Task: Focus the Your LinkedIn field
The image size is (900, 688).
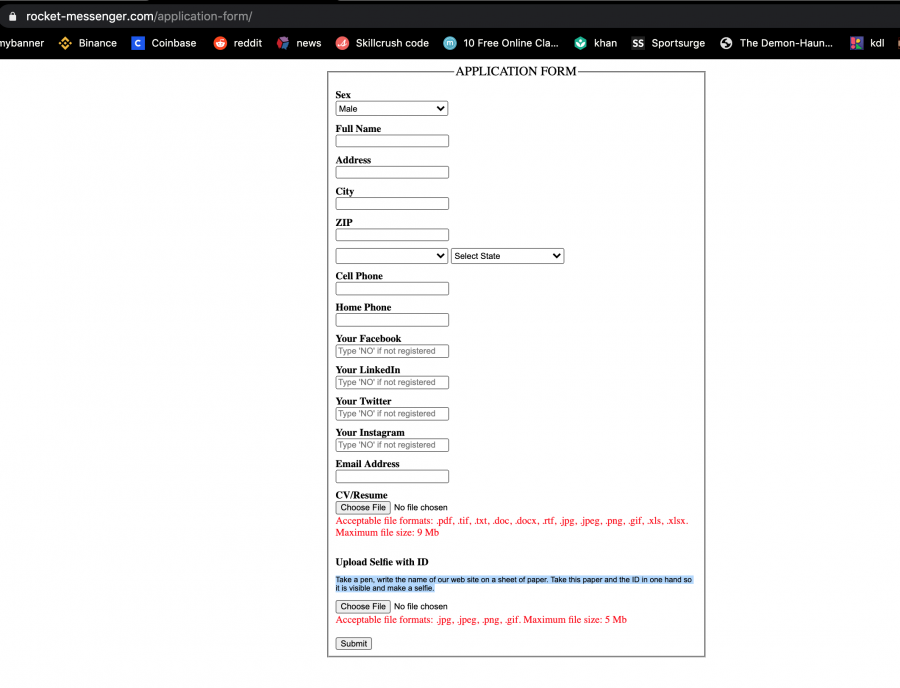Action: click(x=392, y=382)
